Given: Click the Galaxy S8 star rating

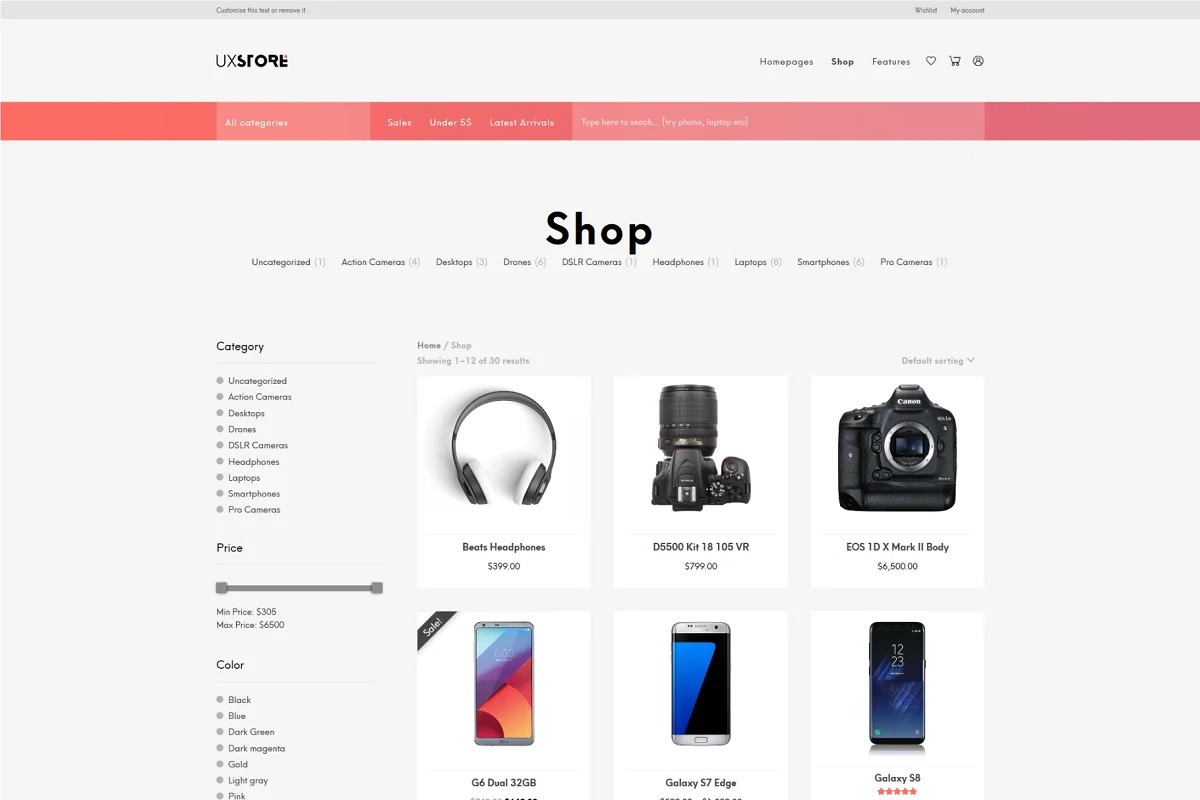Looking at the screenshot, I should [x=897, y=791].
